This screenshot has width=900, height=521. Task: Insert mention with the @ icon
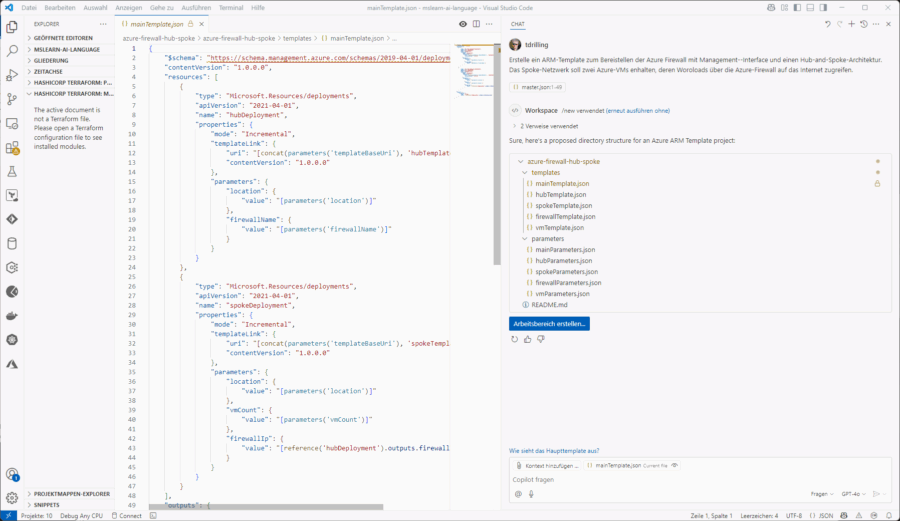point(518,493)
